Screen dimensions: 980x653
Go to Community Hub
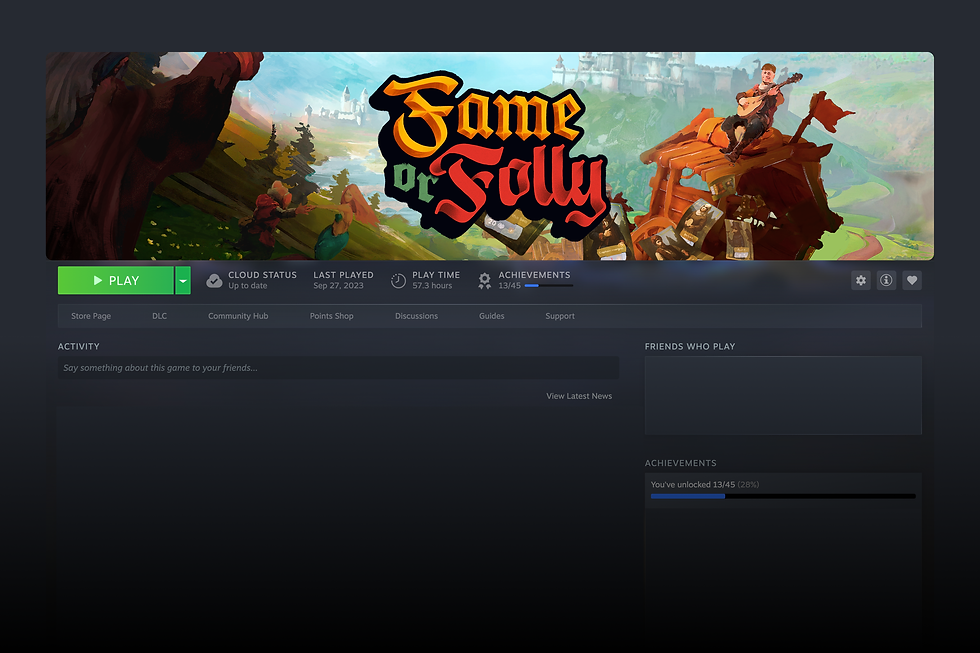[238, 316]
